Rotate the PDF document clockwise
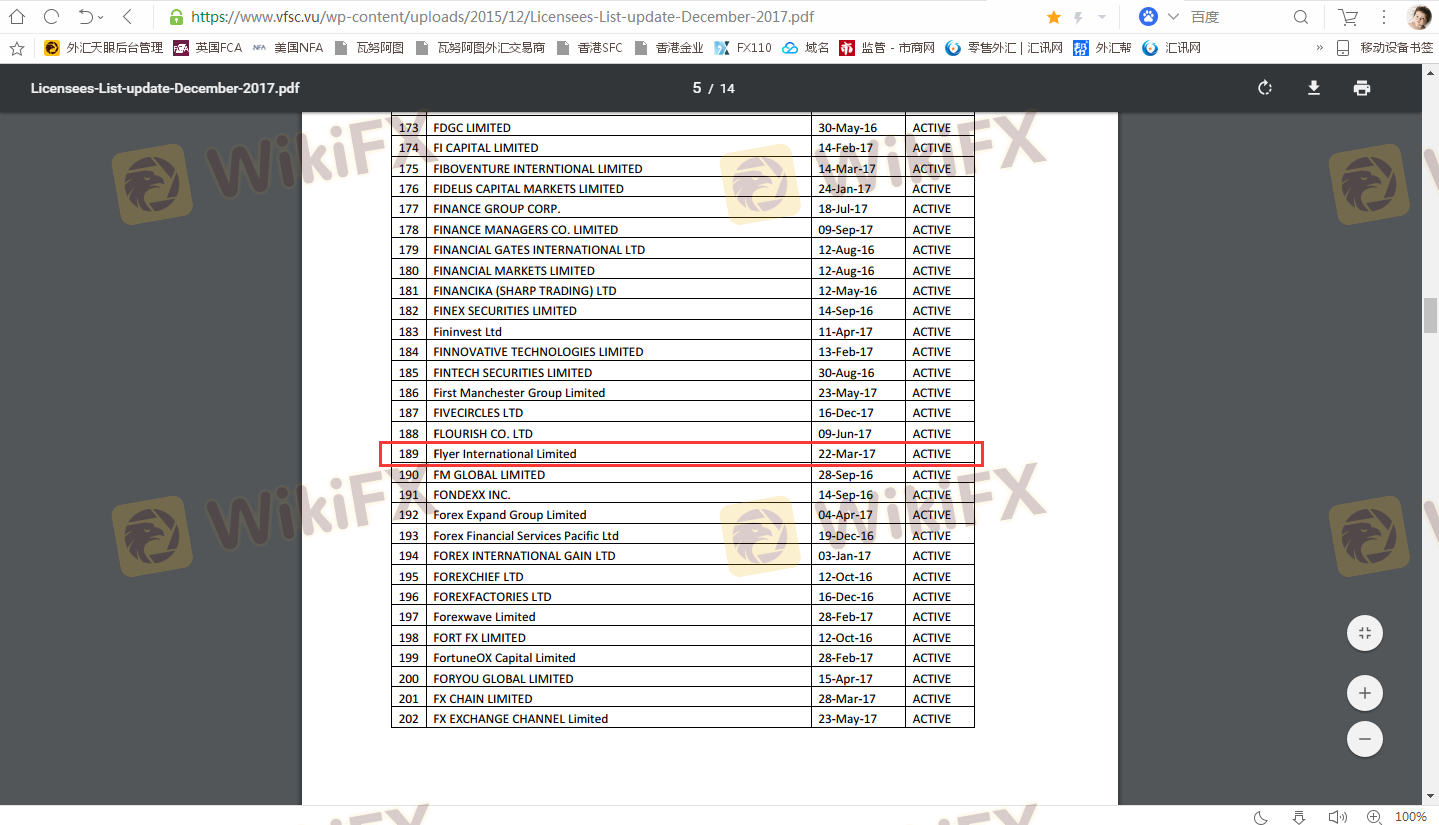Image resolution: width=1439 pixels, height=825 pixels. [1265, 88]
